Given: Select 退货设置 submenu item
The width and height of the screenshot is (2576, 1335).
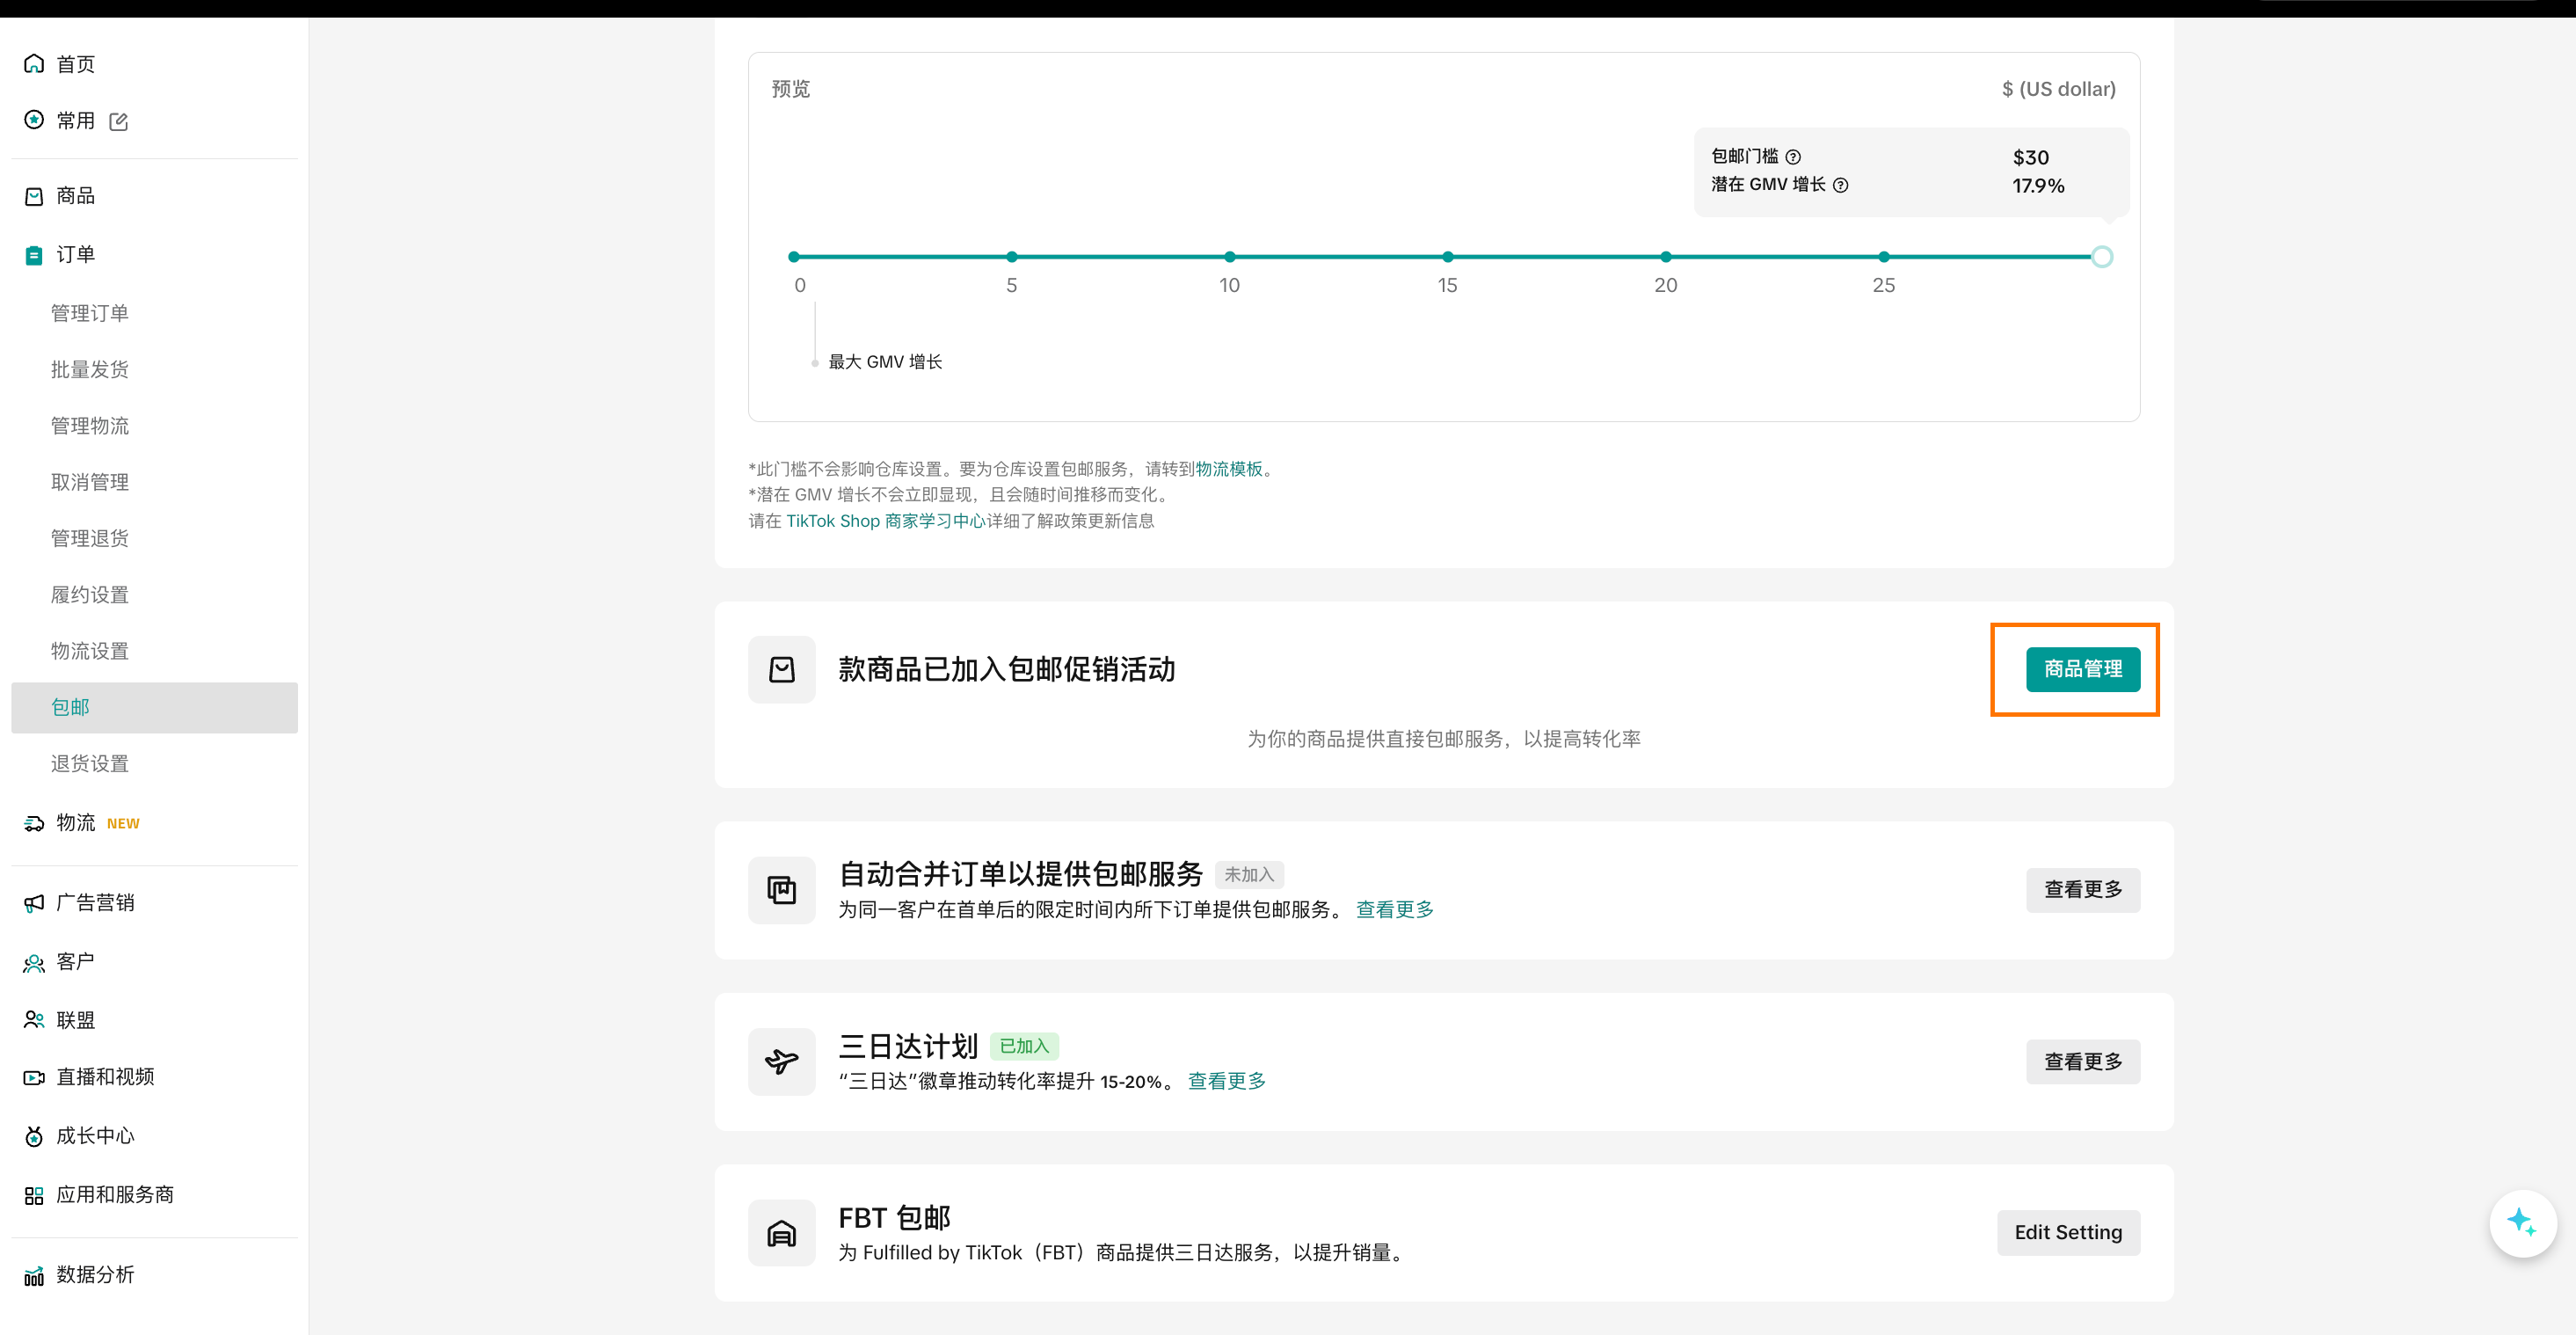Looking at the screenshot, I should click(90, 763).
